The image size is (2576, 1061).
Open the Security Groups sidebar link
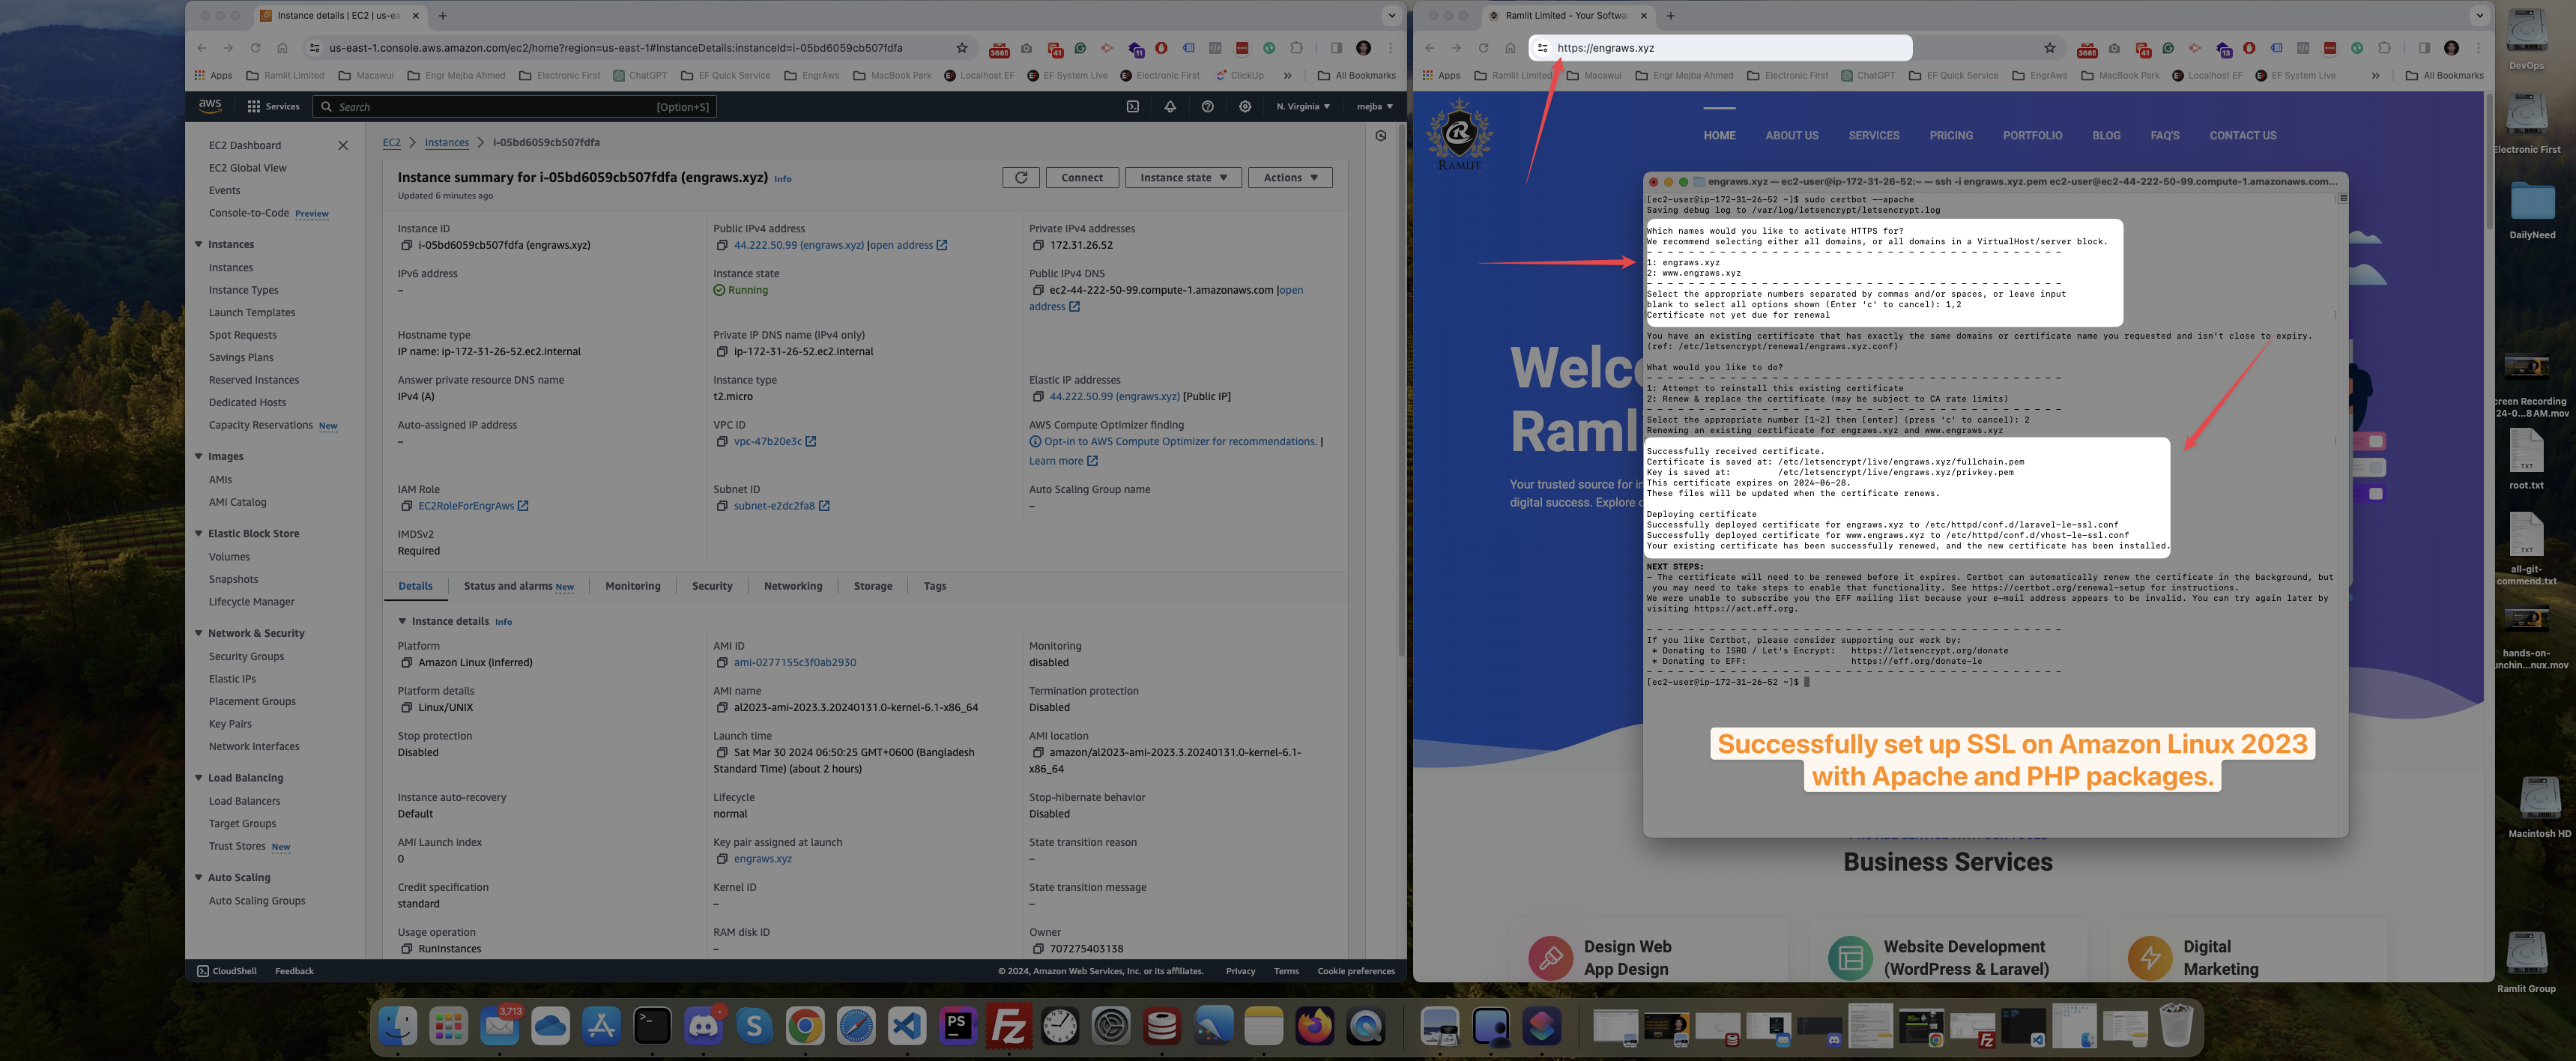click(x=246, y=656)
